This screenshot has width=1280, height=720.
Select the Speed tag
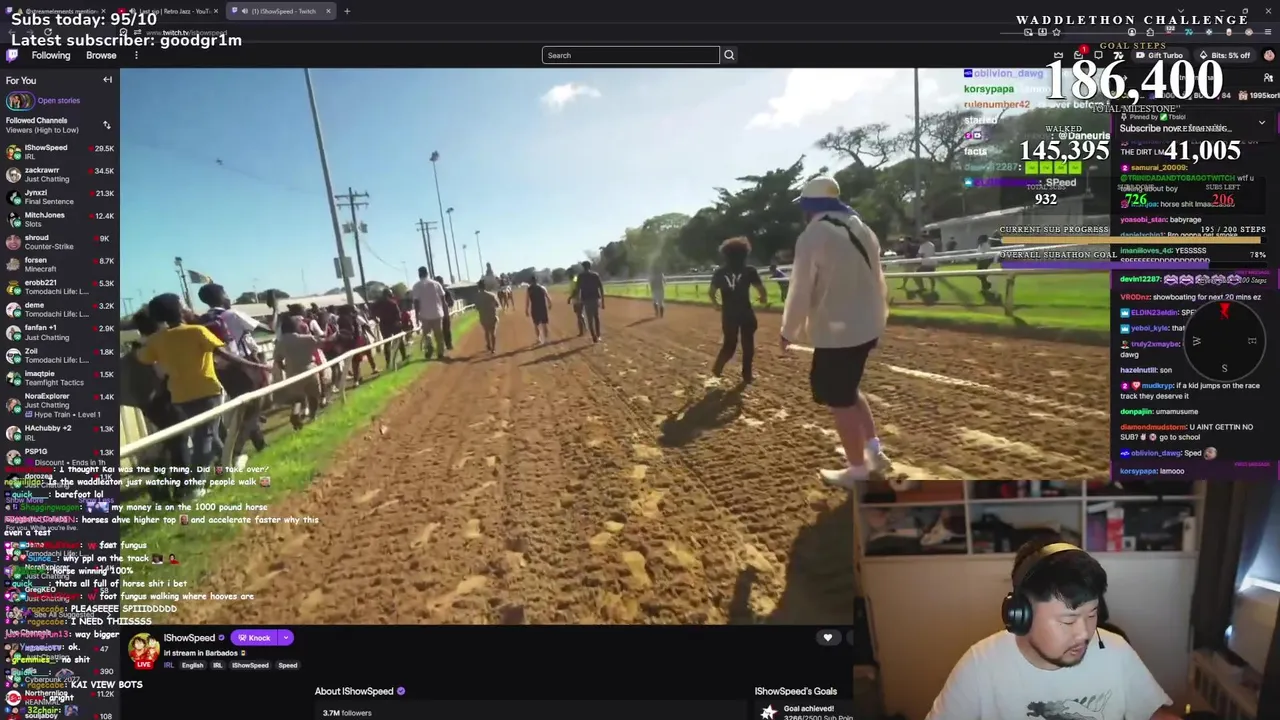[288, 665]
